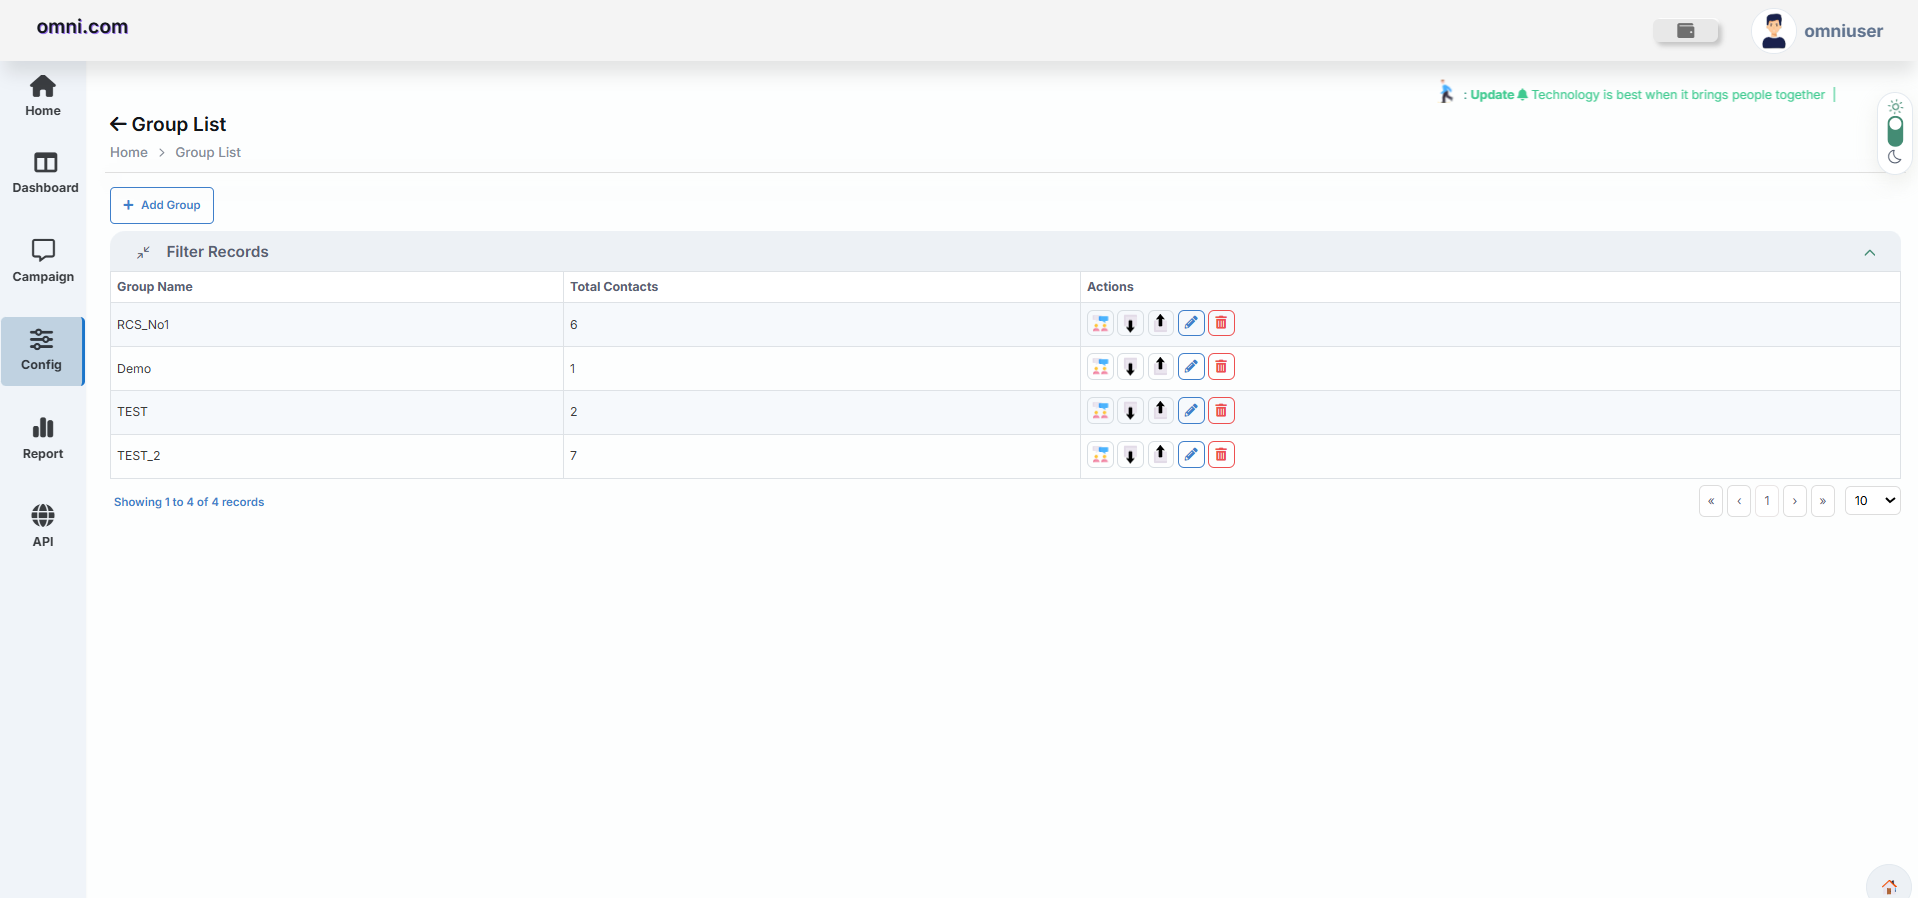1918x898 pixels.
Task: Switch to dark mode via moon icon
Action: (x=1895, y=157)
